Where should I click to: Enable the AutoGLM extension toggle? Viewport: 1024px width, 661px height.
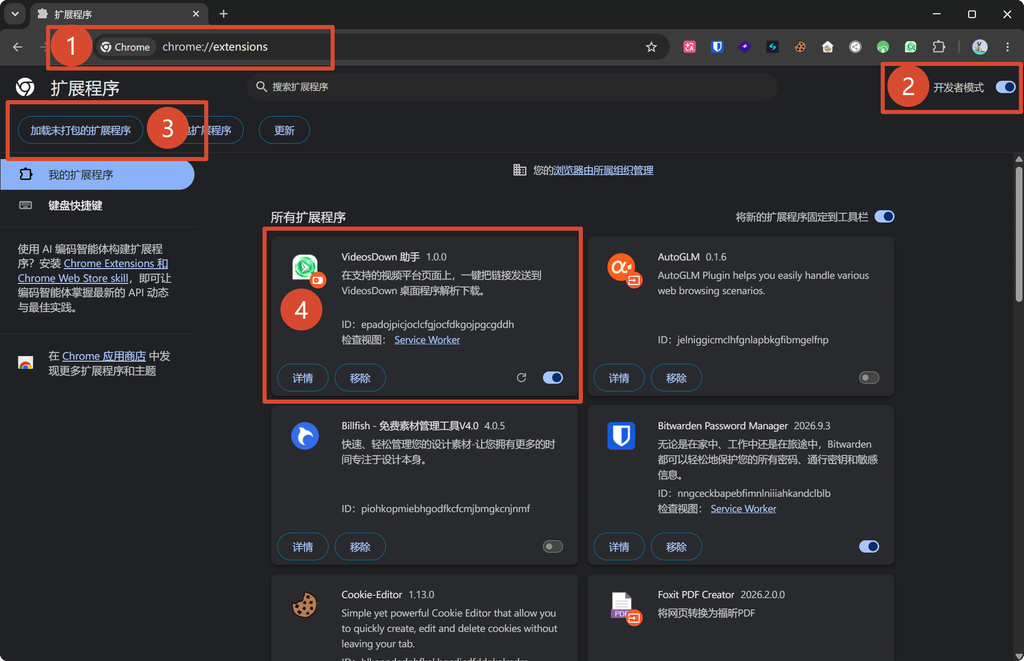pos(869,378)
